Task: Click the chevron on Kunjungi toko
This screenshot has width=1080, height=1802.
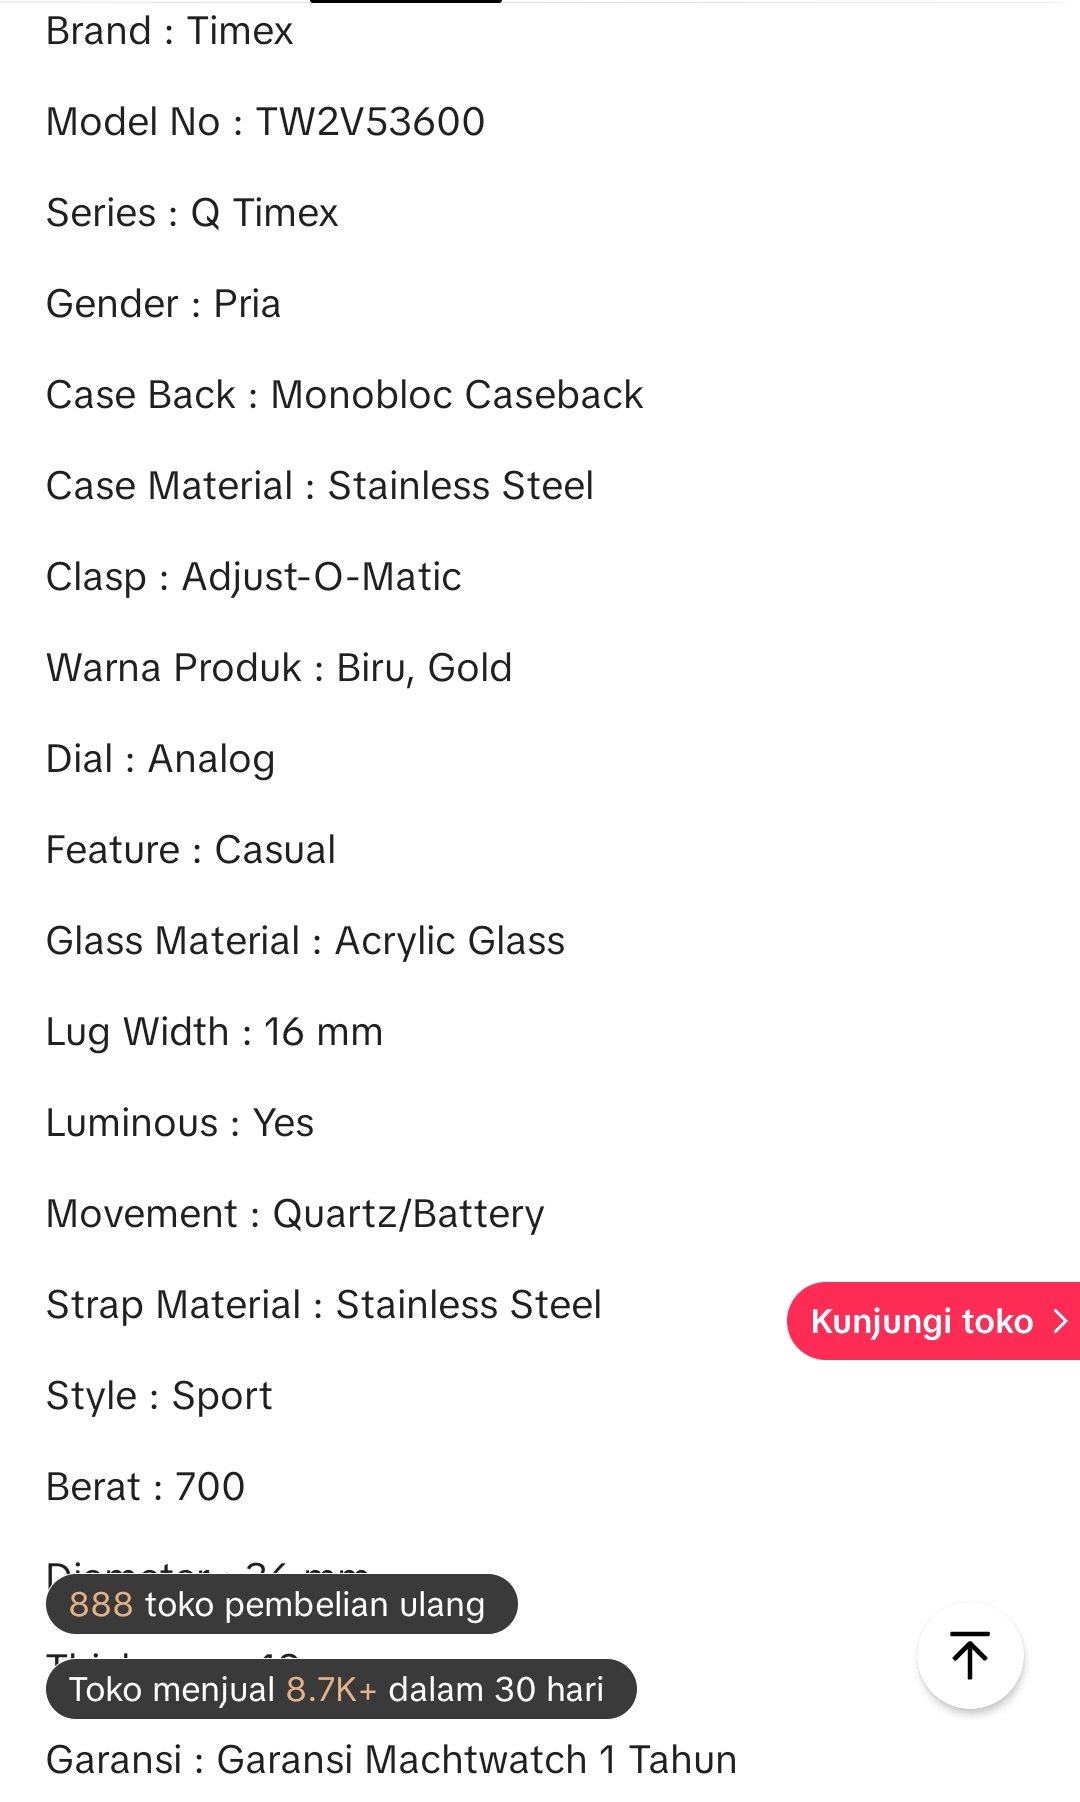Action: 1061,1321
